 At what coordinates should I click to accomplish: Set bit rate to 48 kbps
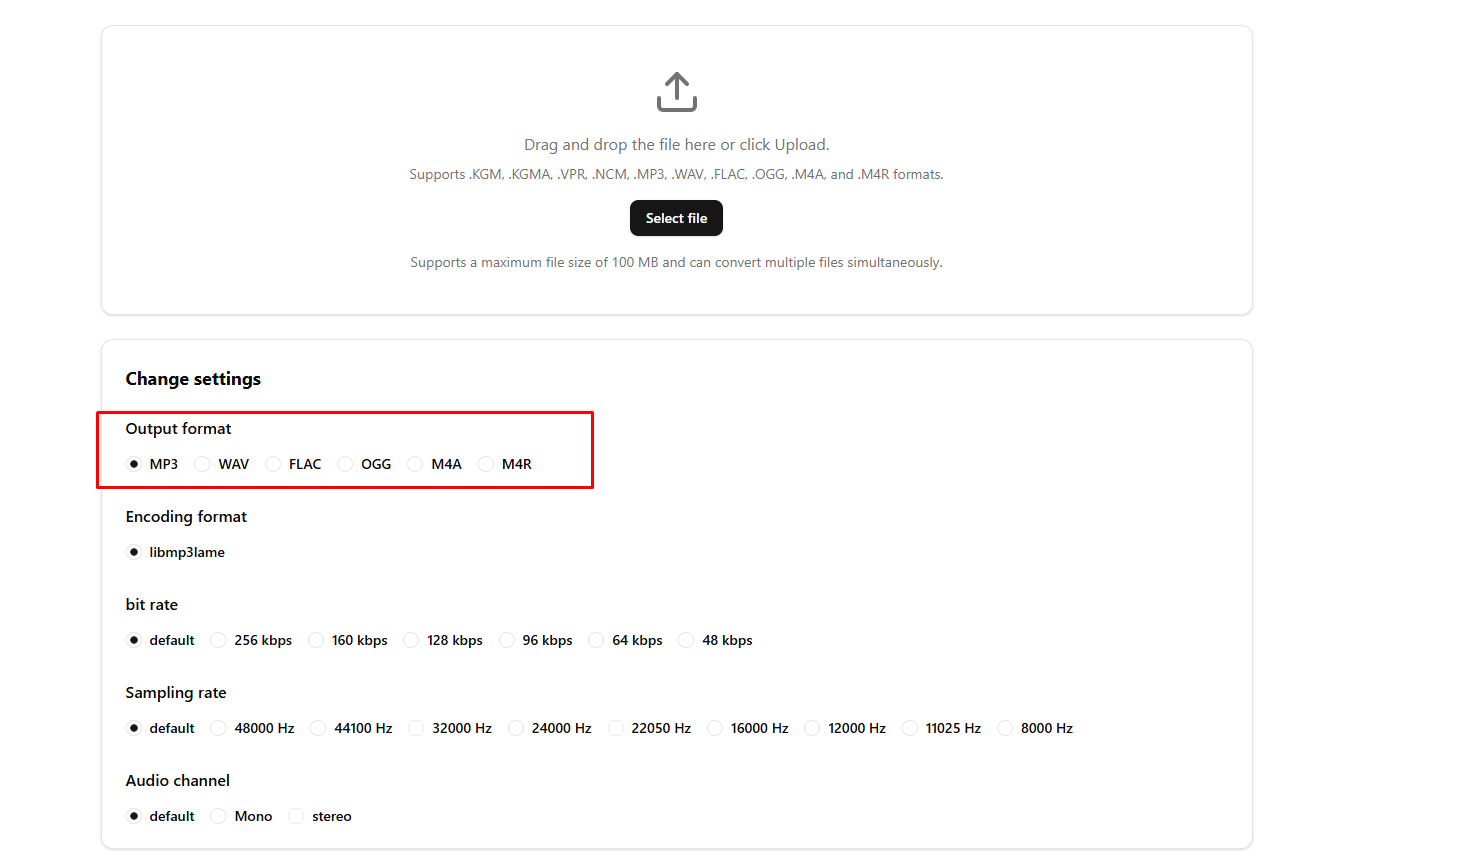686,639
